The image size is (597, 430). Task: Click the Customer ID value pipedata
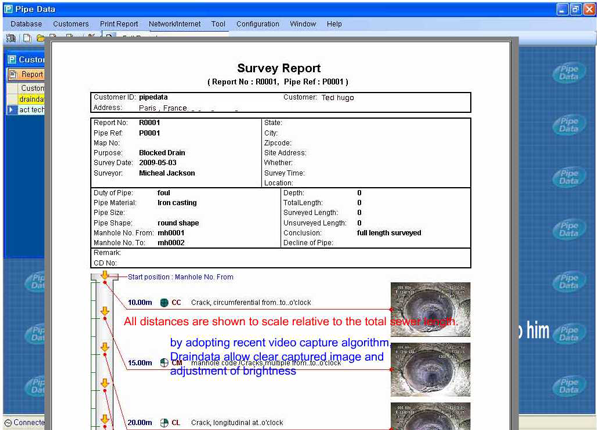[x=153, y=97]
